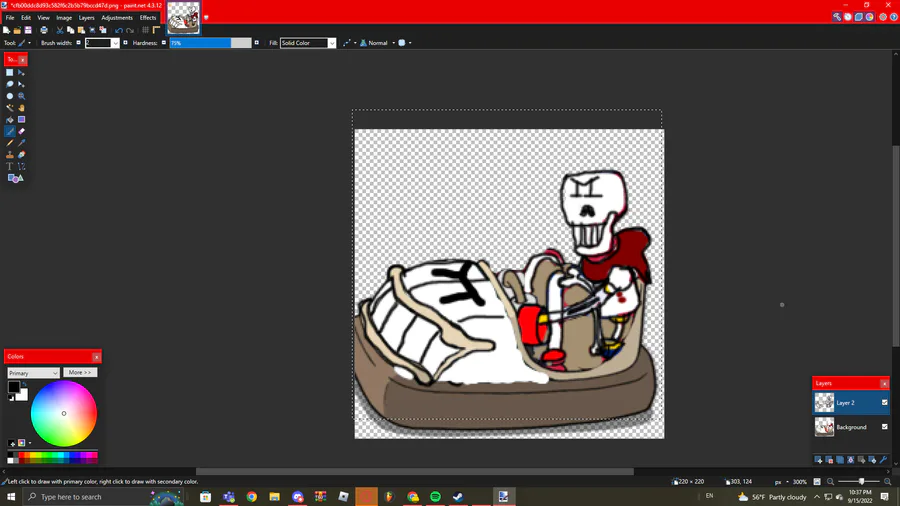Screen dimensions: 900x506
Task: Decrease hardness with minus button
Action: (x=164, y=42)
